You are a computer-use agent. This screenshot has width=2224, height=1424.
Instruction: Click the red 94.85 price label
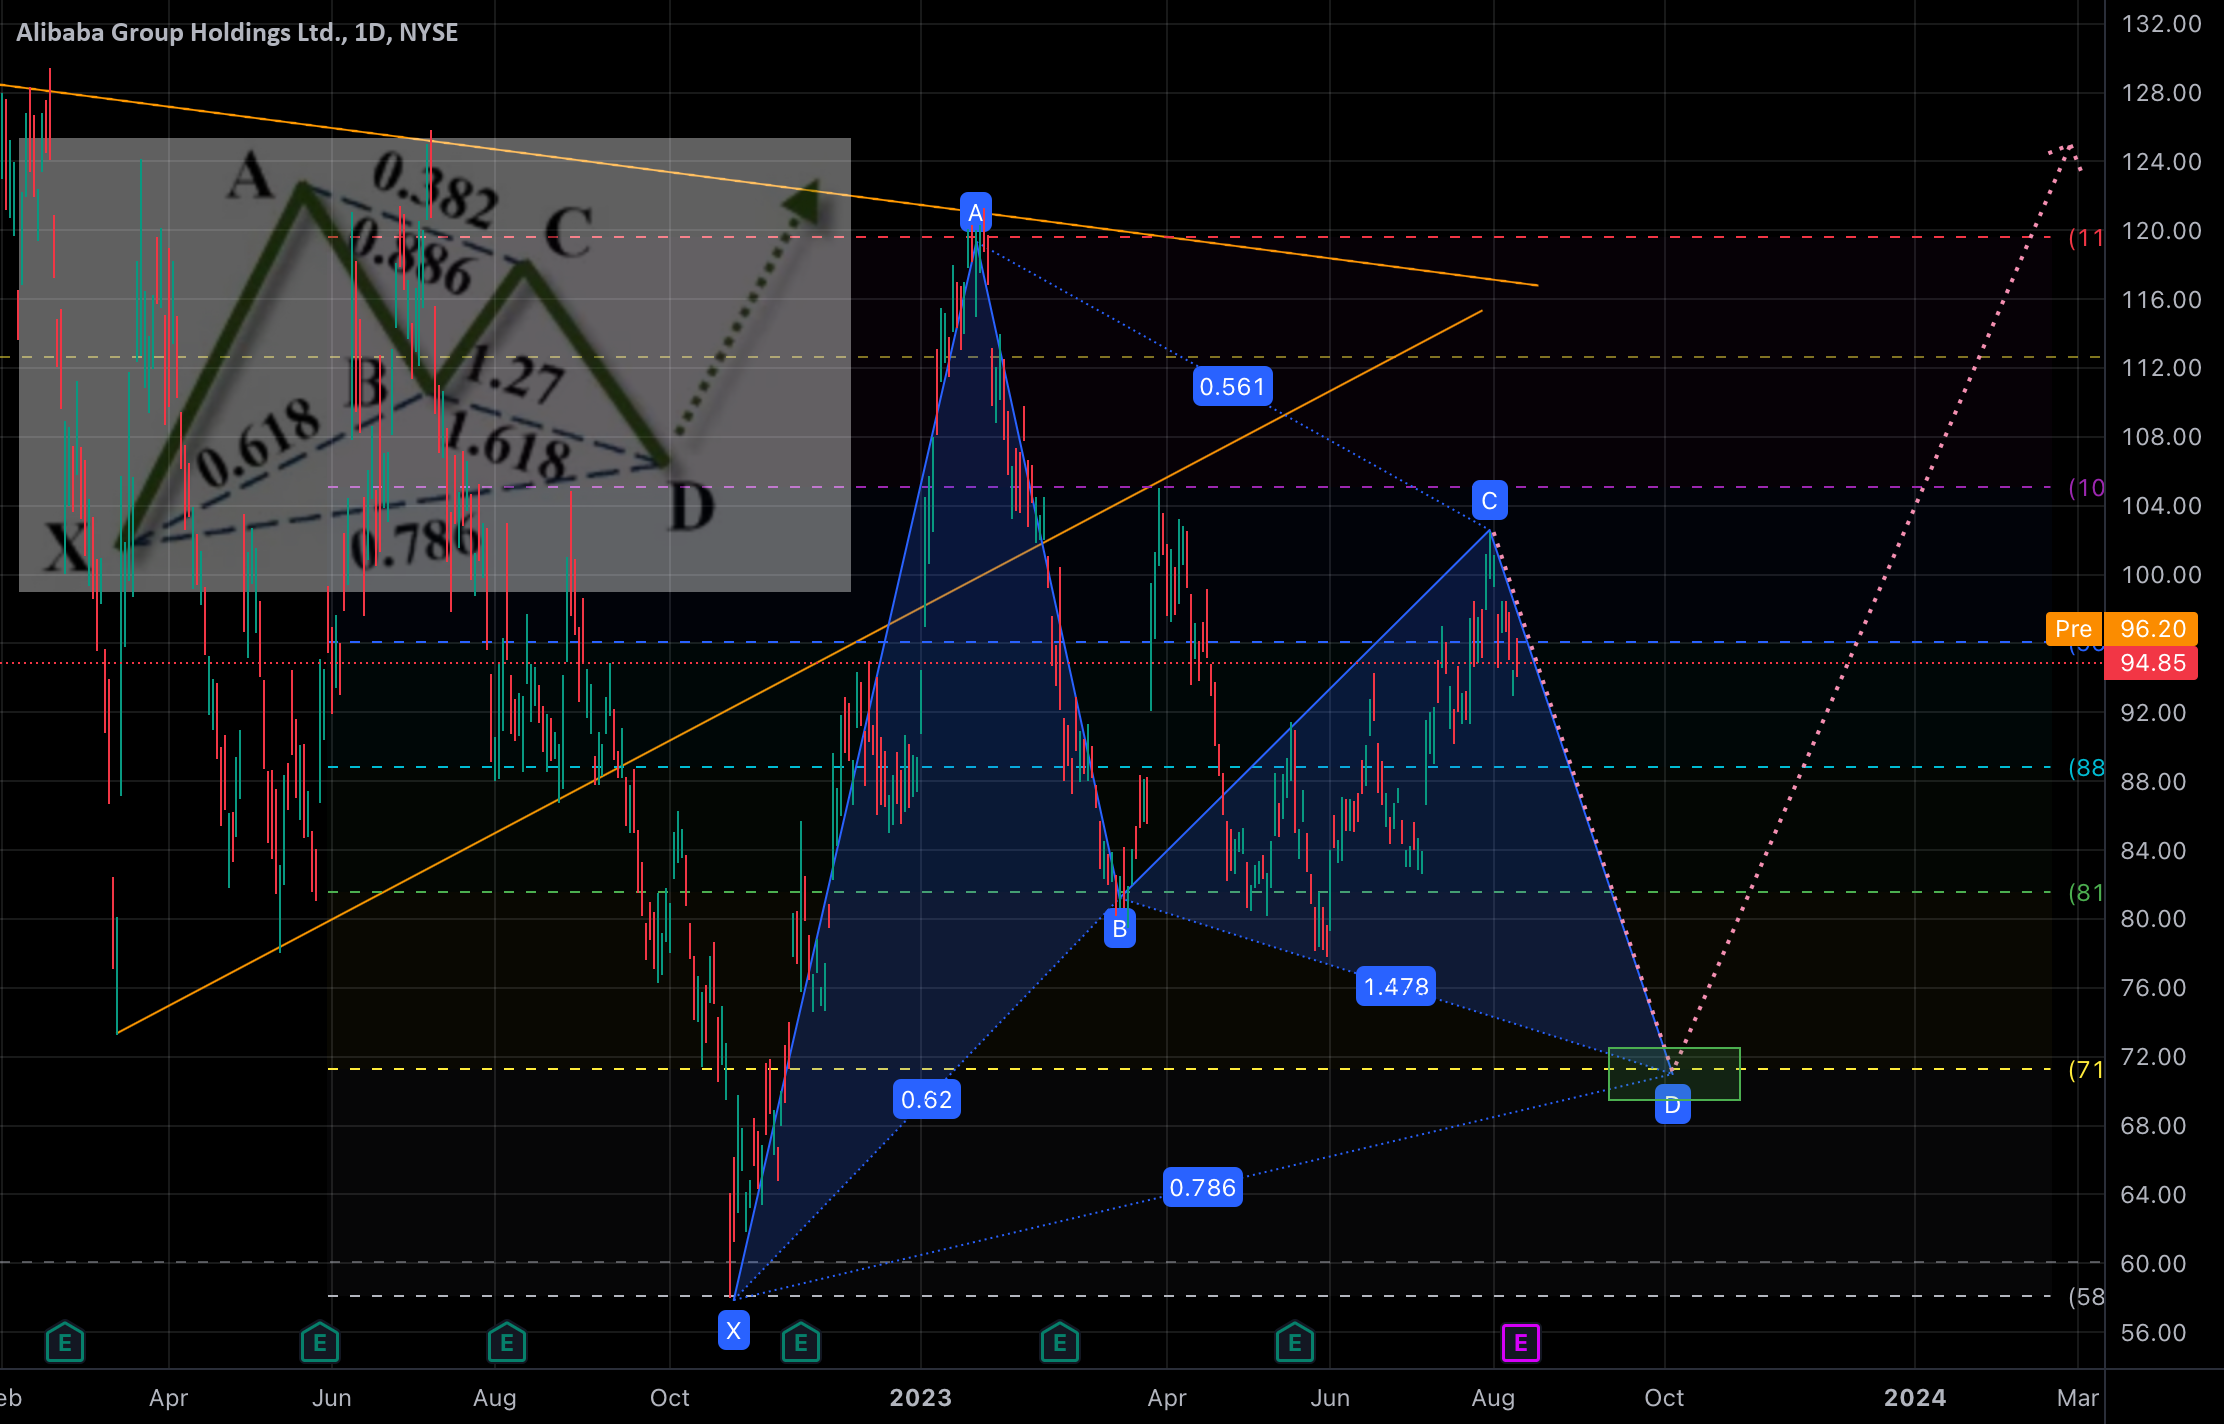click(2151, 663)
